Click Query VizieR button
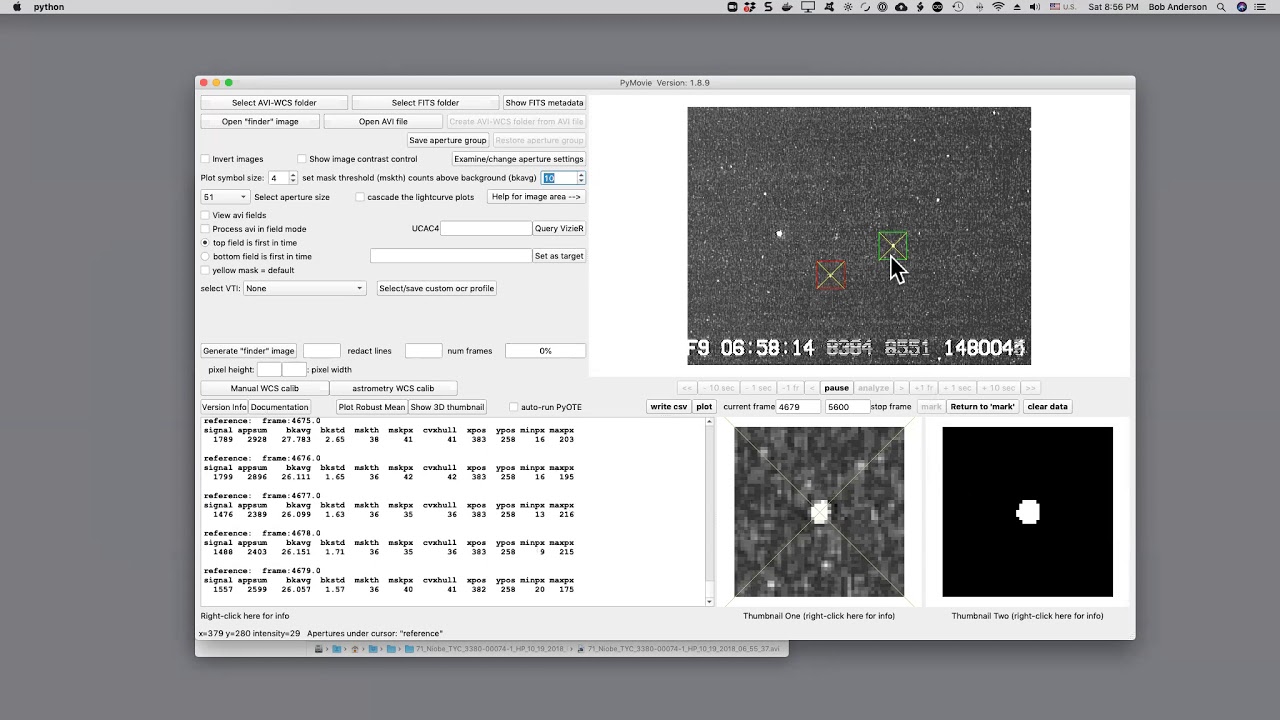This screenshot has width=1280, height=720. [x=559, y=228]
